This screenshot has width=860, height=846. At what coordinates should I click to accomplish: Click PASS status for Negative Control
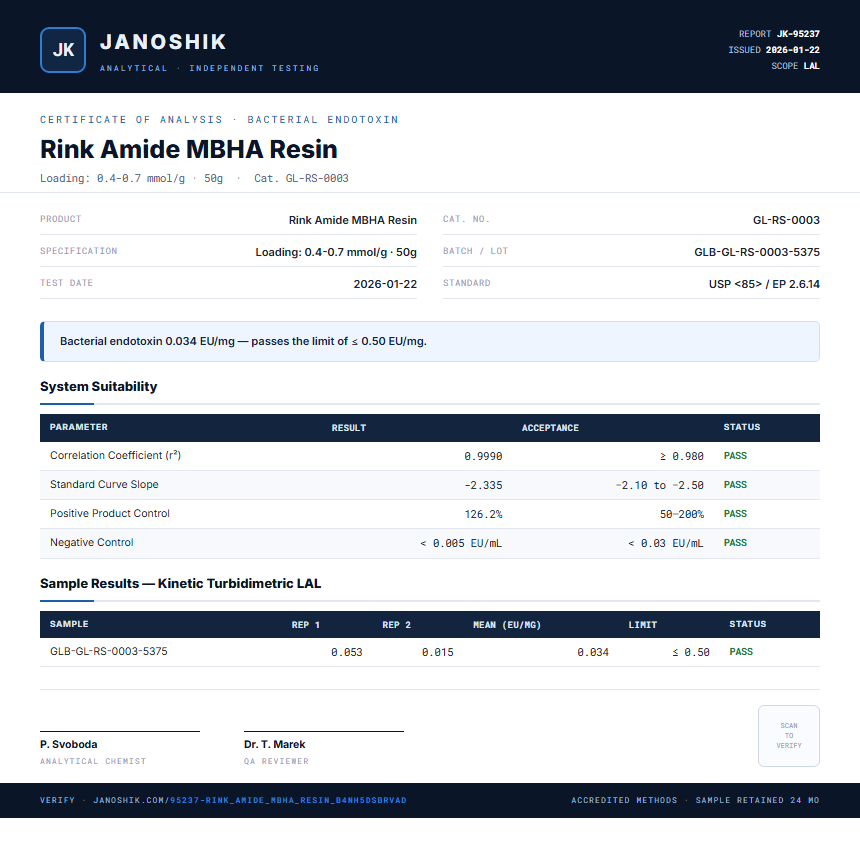click(735, 543)
